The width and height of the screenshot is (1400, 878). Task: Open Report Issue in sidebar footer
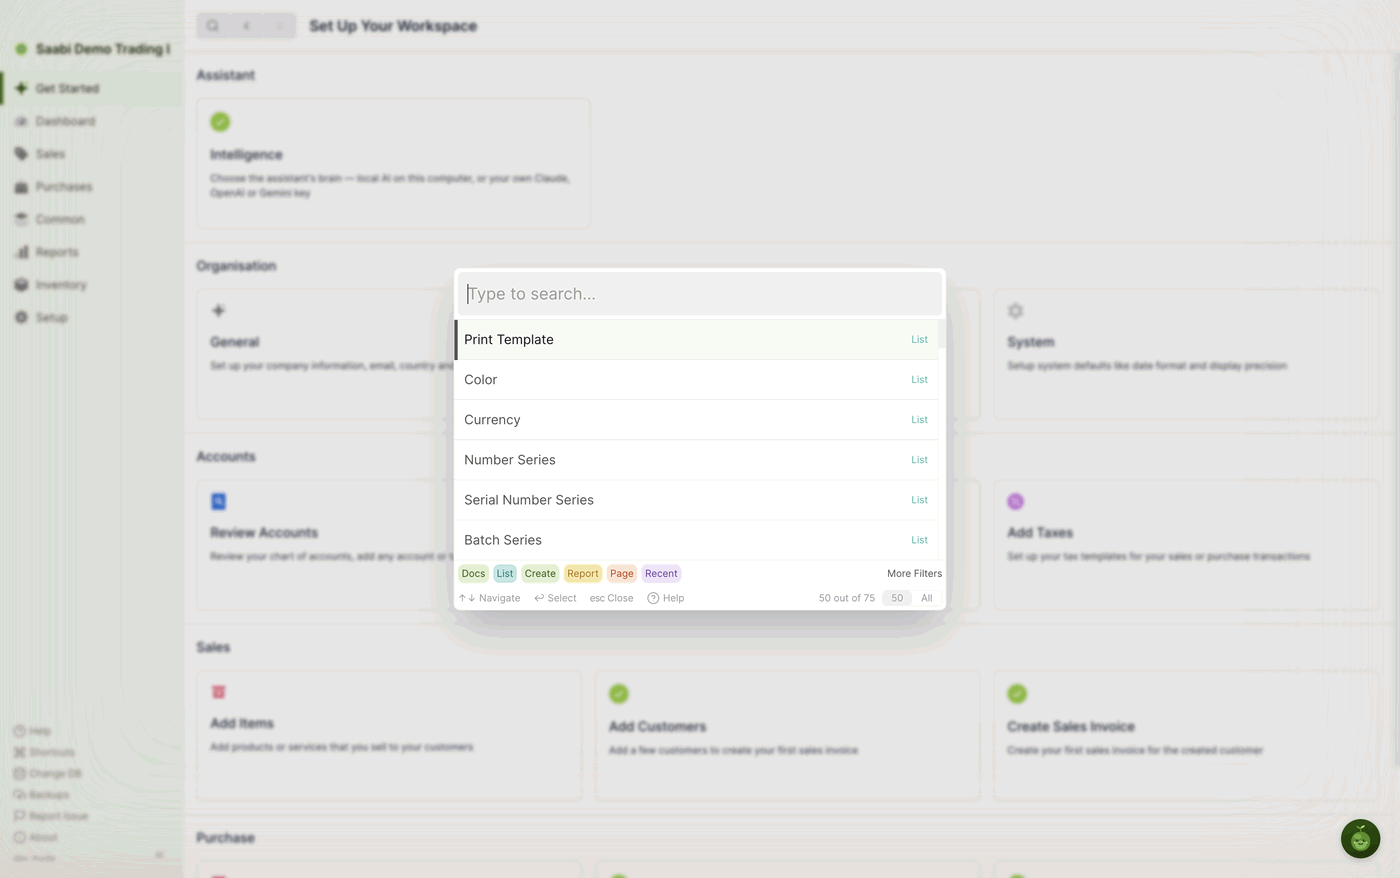[51, 816]
